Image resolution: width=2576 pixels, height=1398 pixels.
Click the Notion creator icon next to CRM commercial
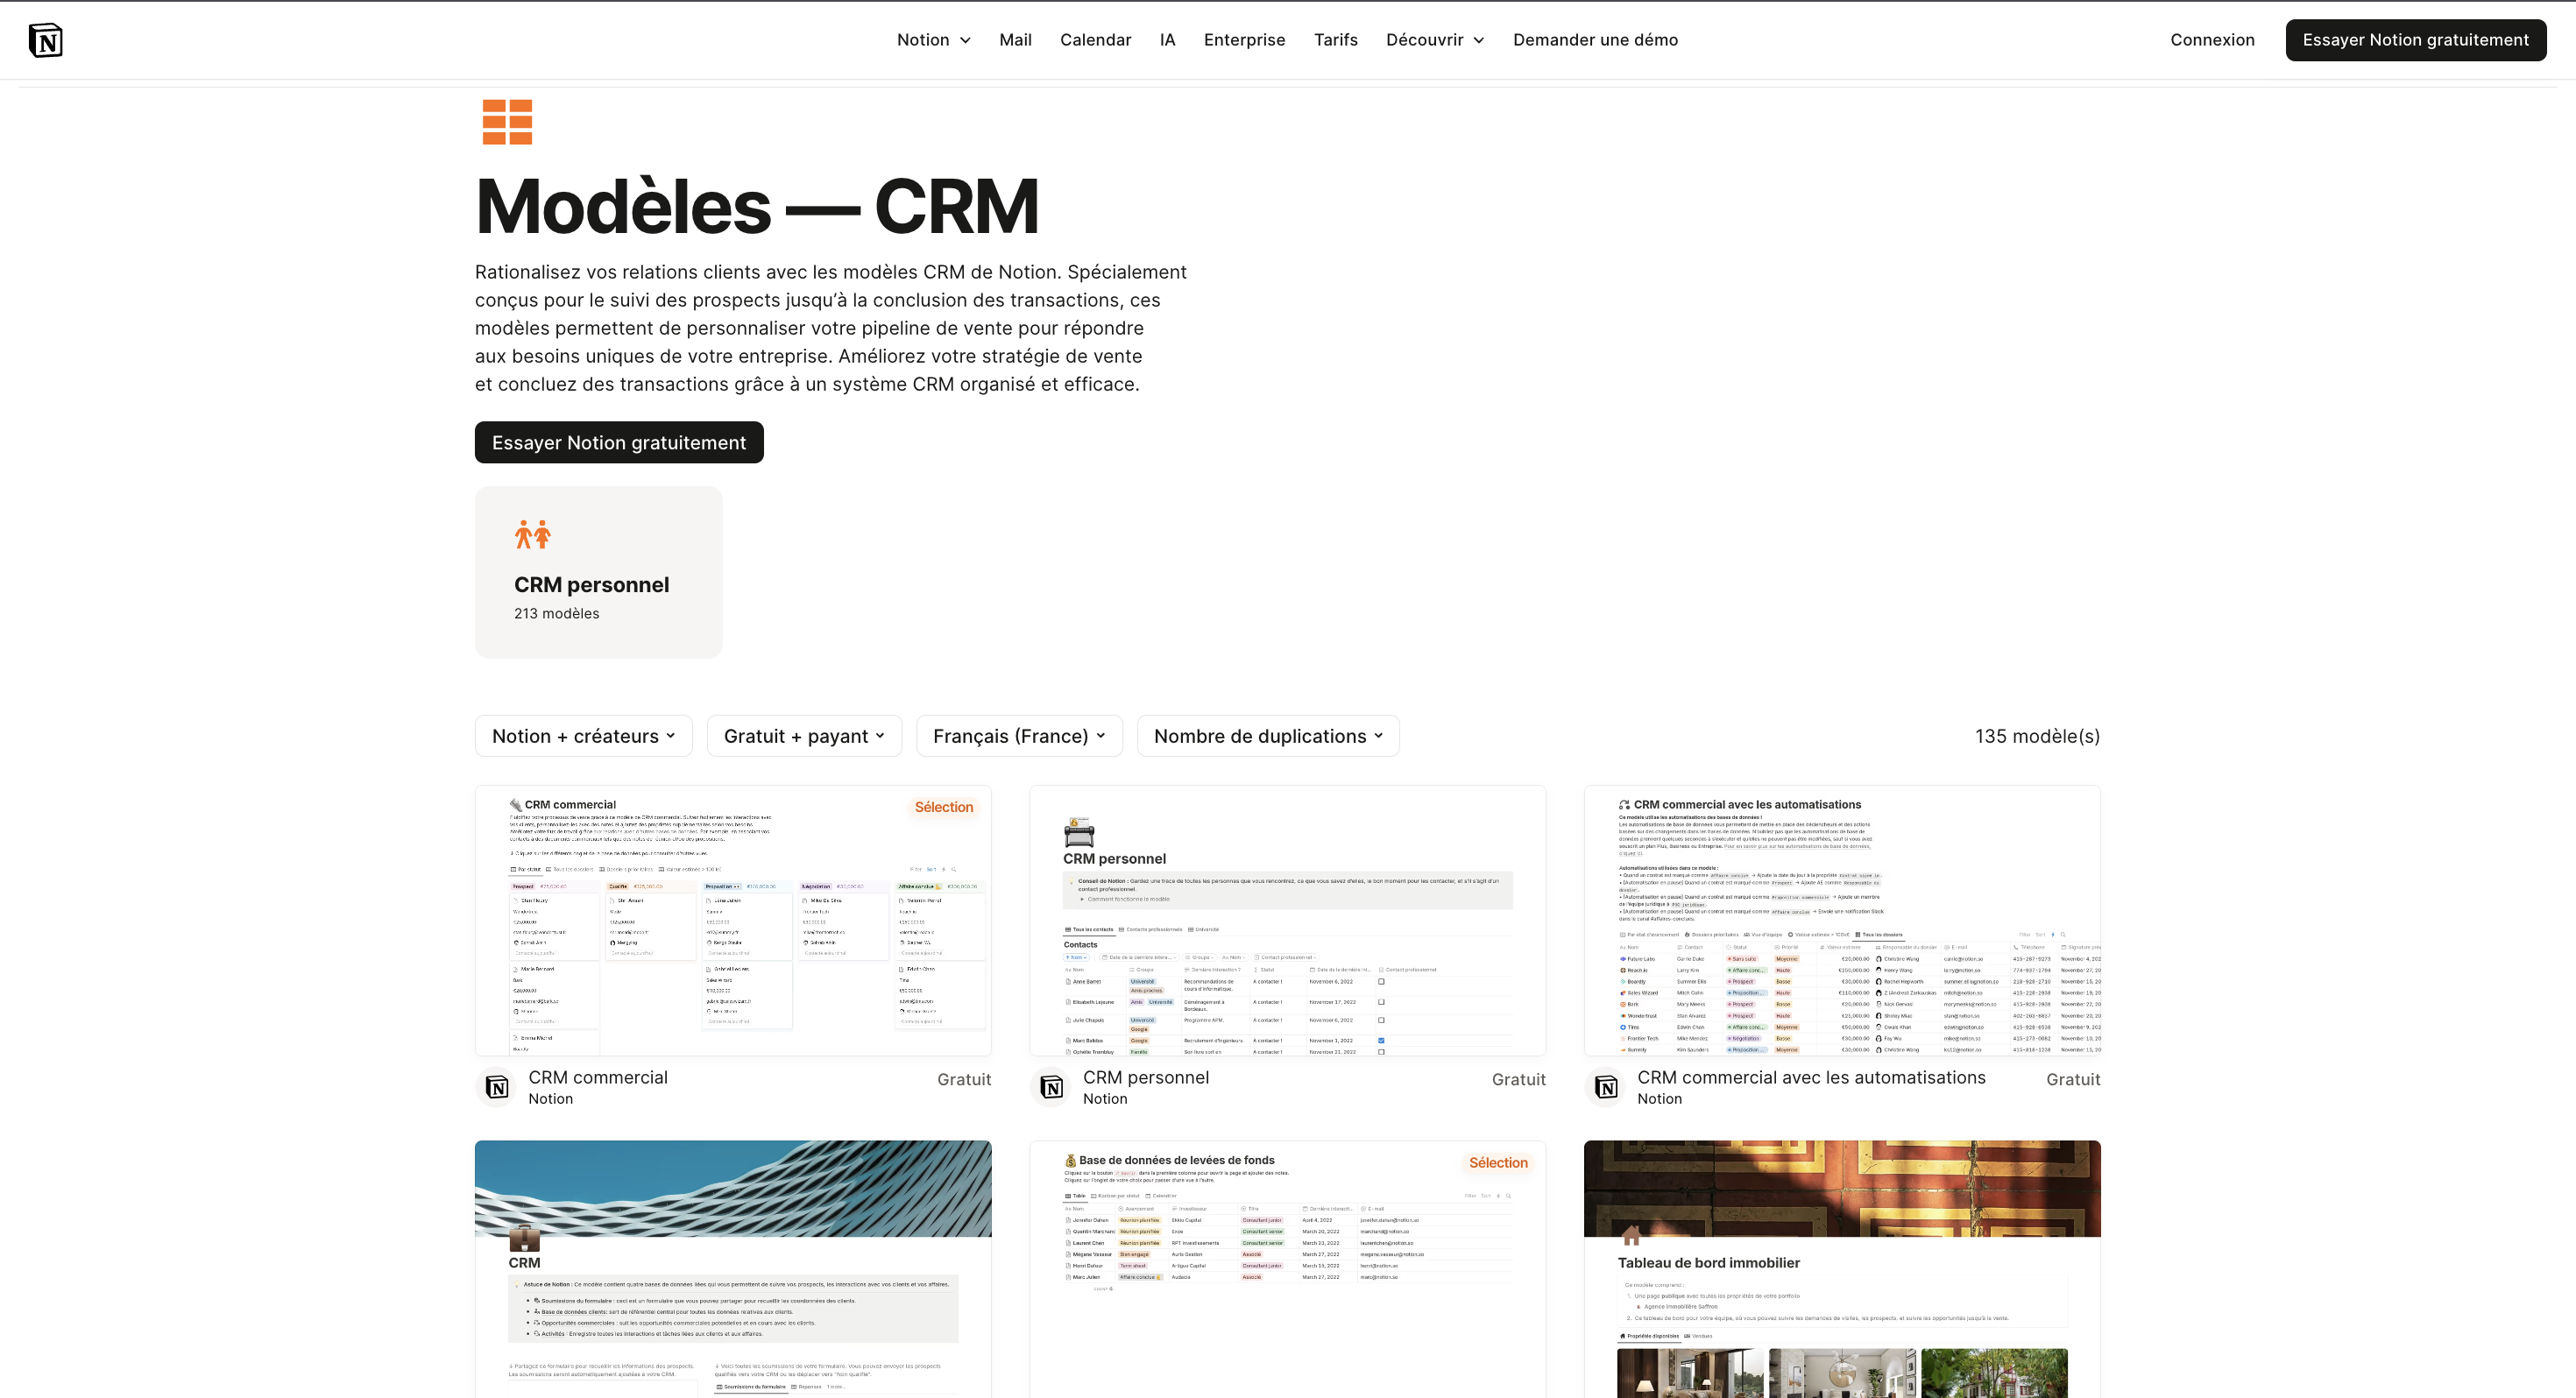pyautogui.click(x=497, y=1087)
